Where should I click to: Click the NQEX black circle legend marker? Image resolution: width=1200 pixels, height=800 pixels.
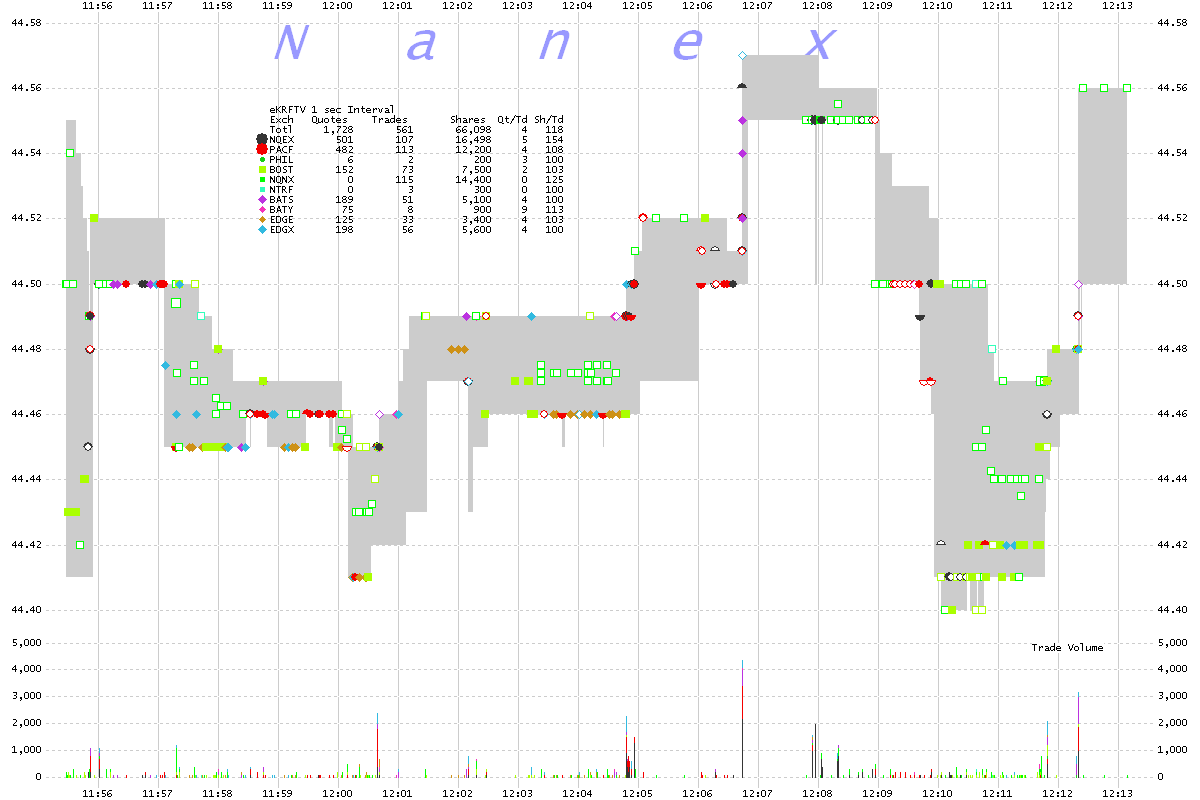click(x=262, y=139)
